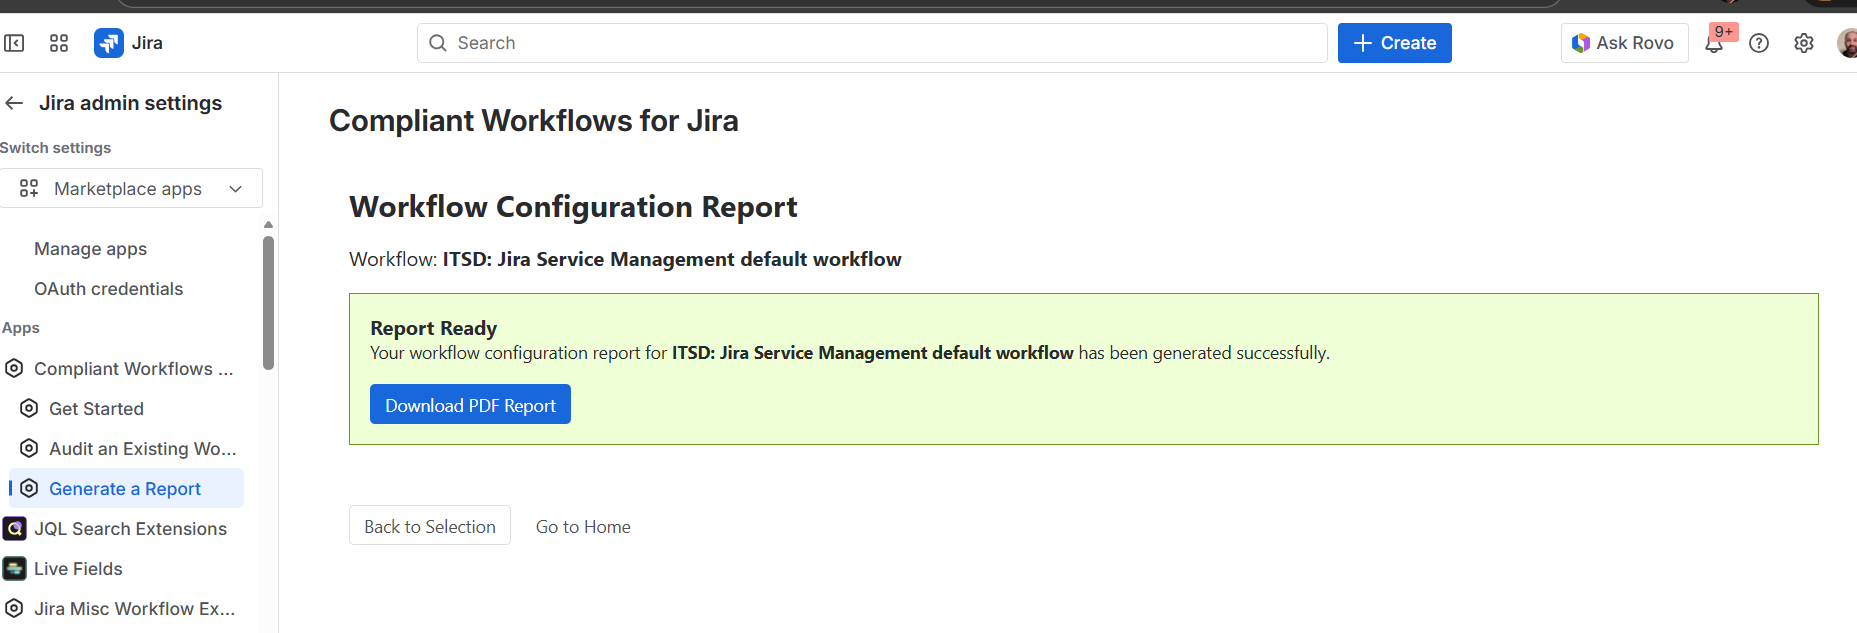Screen dimensions: 1857x633
Task: Click the Get Started hexagon icon
Action: 29,408
